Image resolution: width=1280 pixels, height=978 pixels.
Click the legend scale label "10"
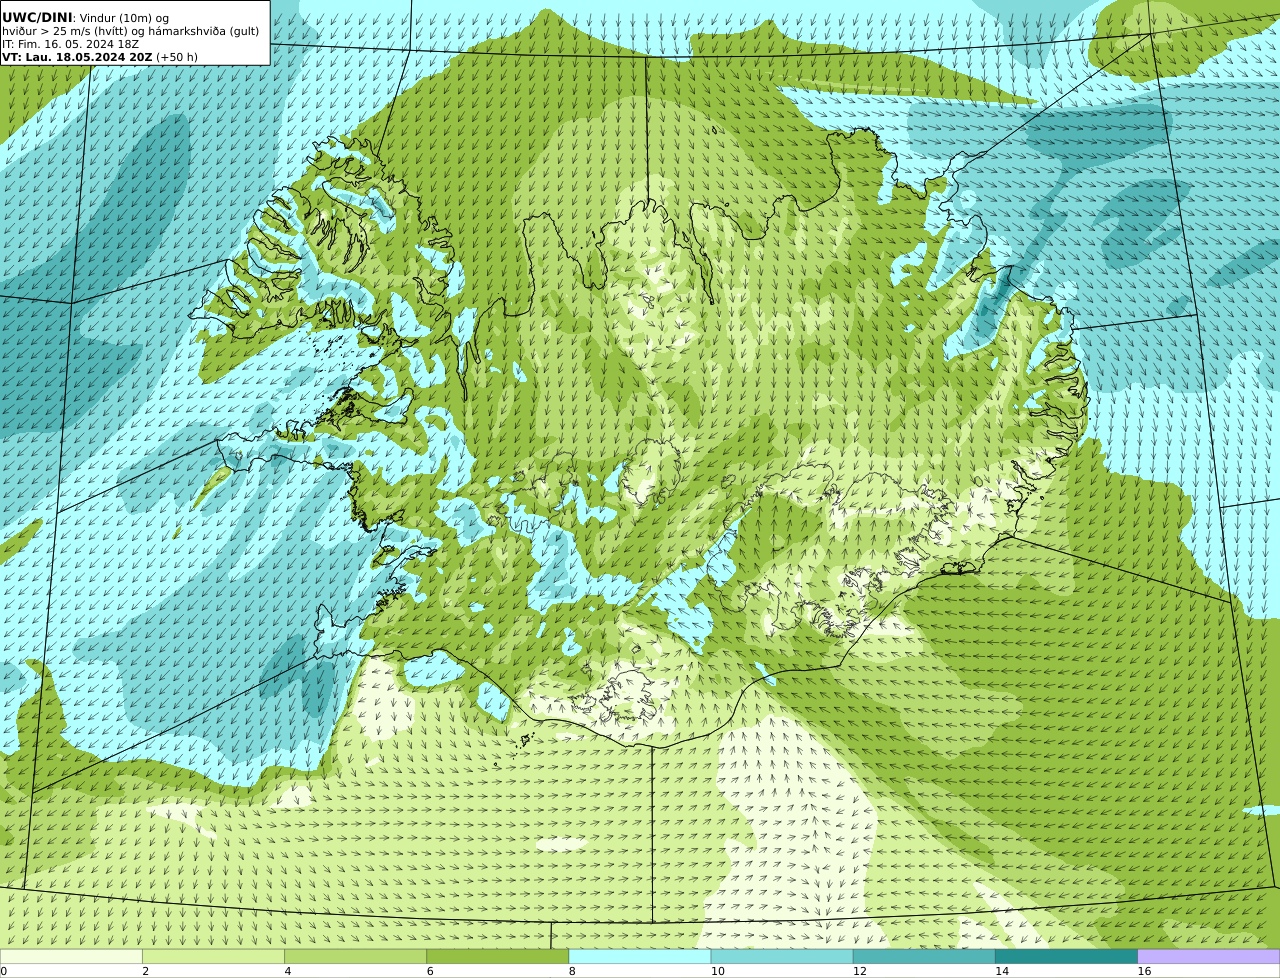[x=718, y=971]
